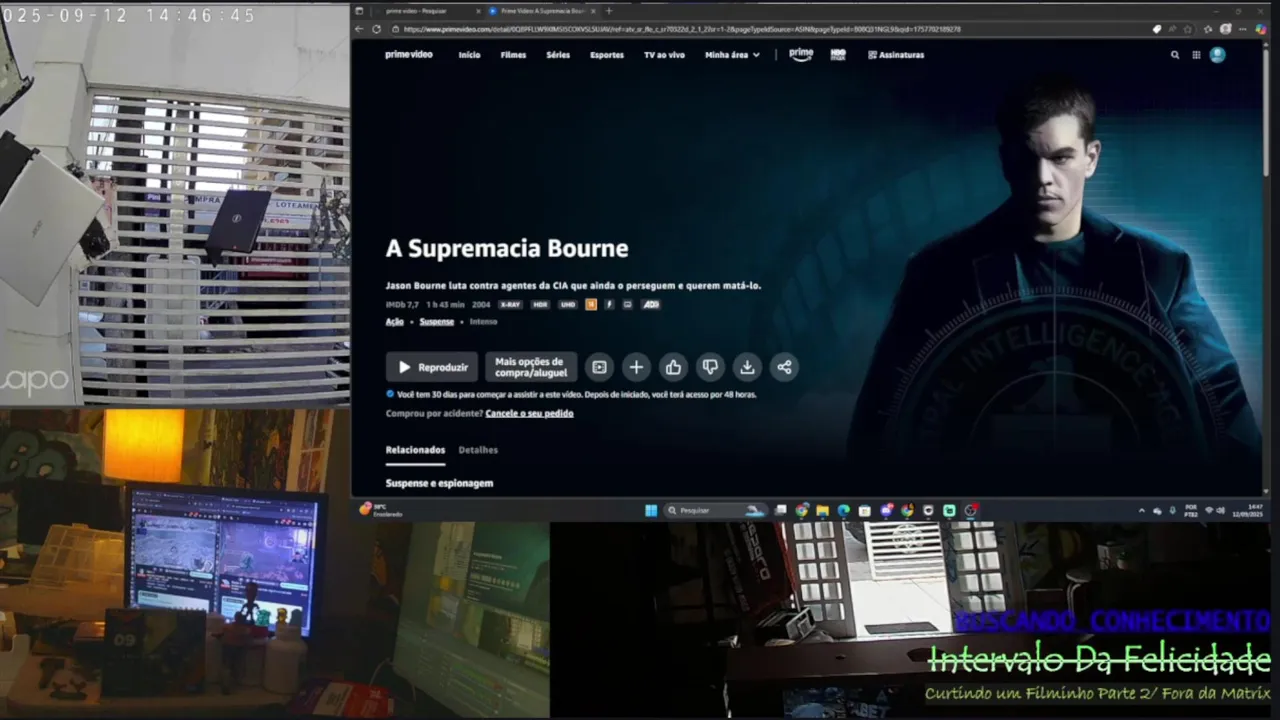Open Assinaturas in the header
Image resolution: width=1280 pixels, height=720 pixels.
[x=896, y=55]
